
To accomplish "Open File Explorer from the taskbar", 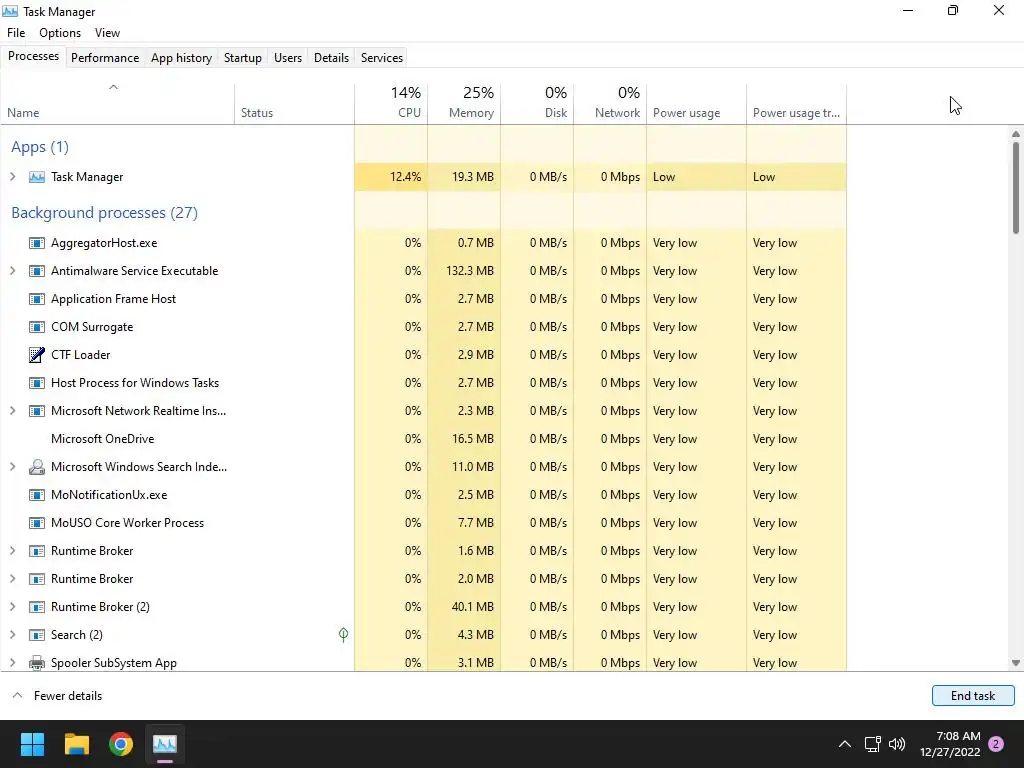I will click(x=76, y=744).
